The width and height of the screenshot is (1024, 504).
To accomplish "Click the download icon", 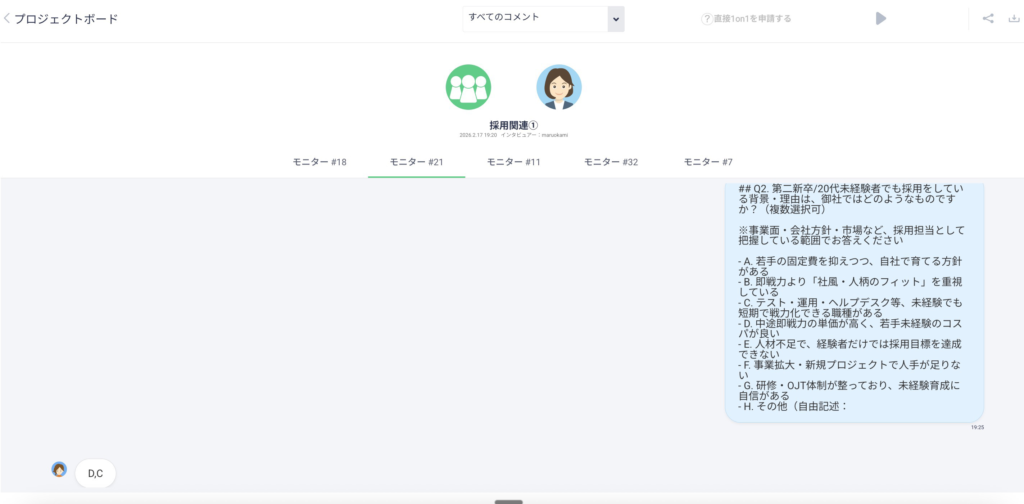I will [1013, 18].
